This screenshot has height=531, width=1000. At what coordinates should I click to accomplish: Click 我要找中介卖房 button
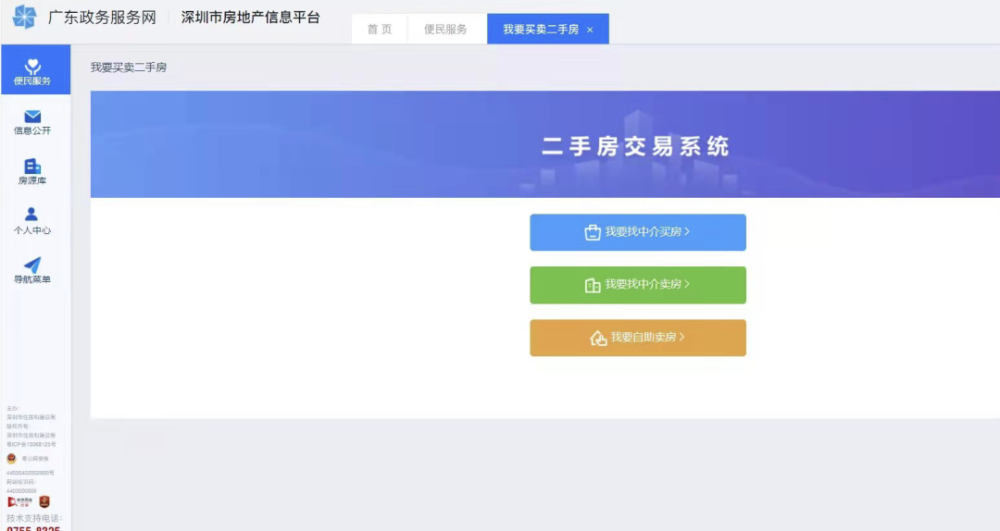point(638,285)
